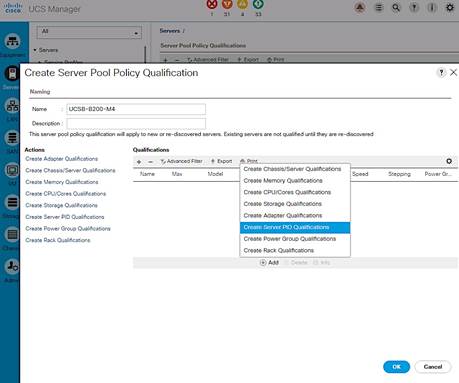Click the Cancel button
Image resolution: width=459 pixels, height=383 pixels.
tap(433, 367)
